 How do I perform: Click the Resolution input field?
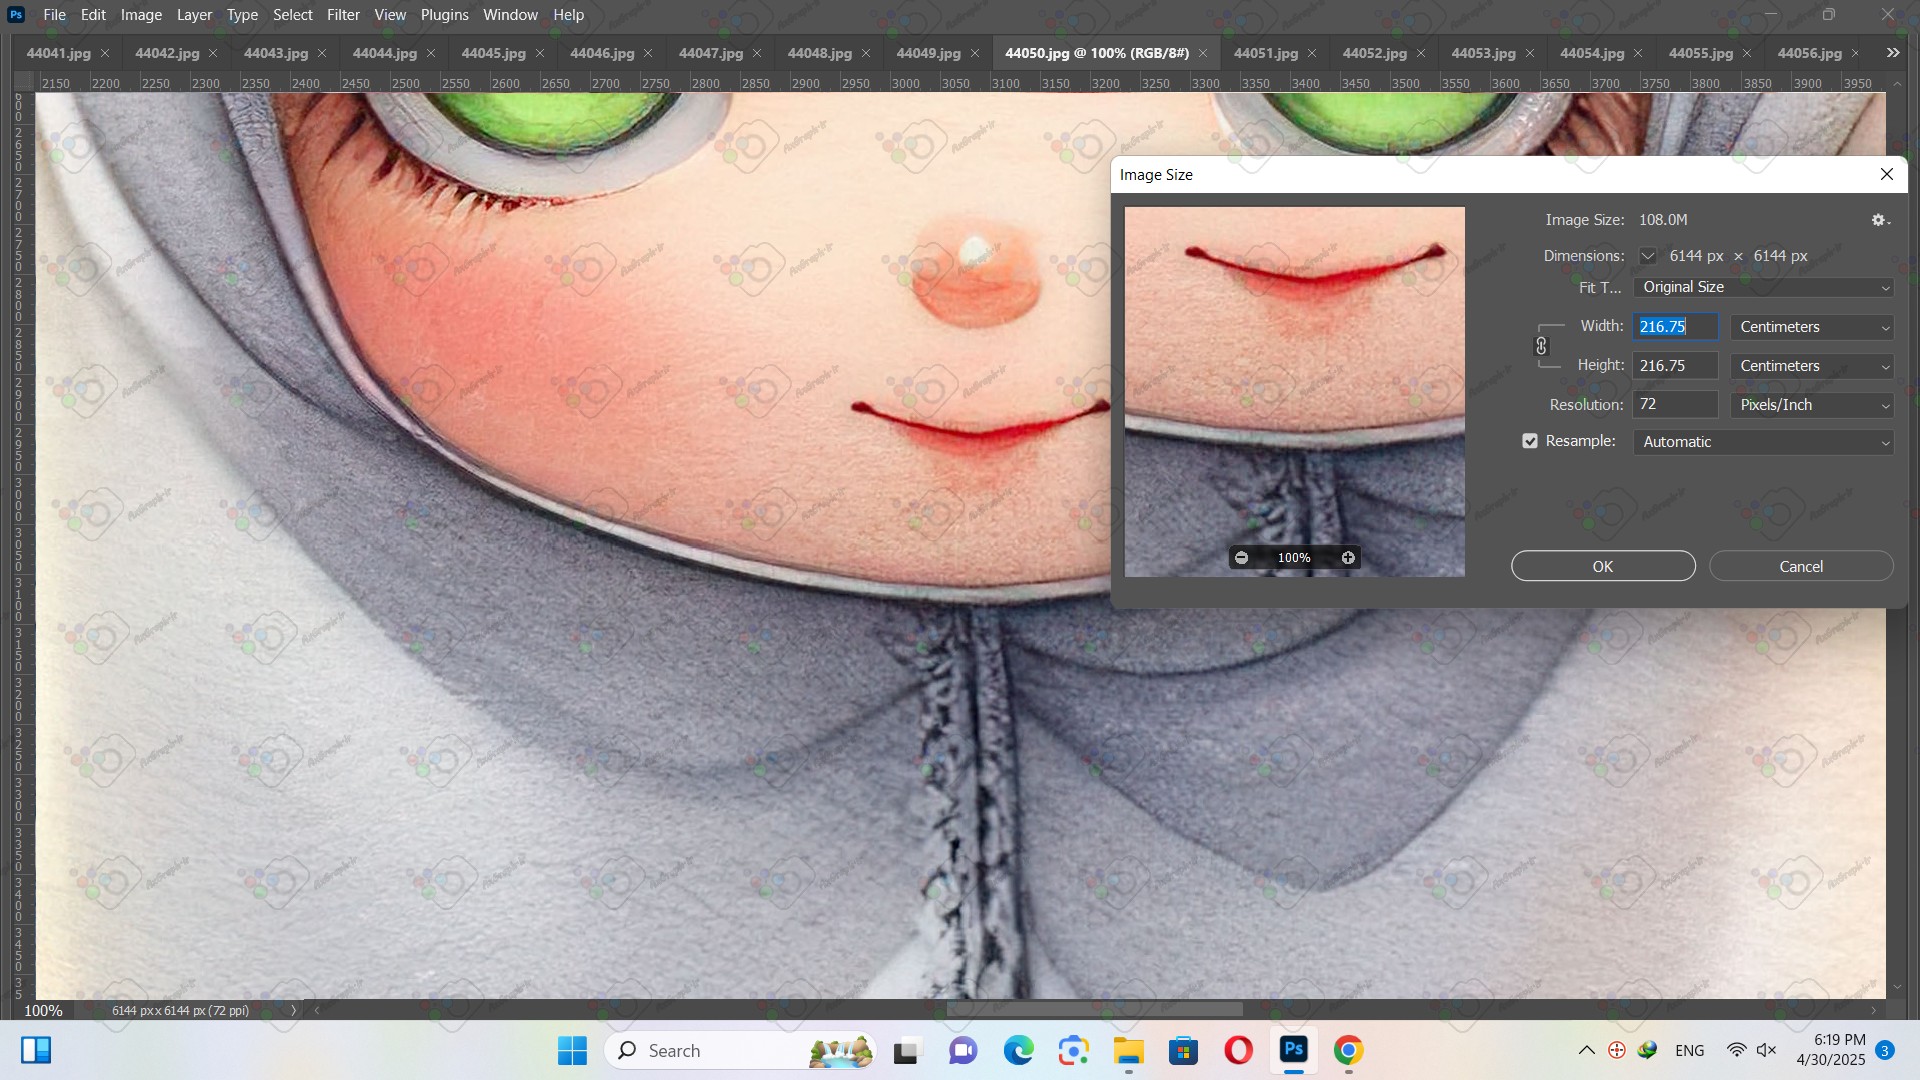click(x=1675, y=405)
